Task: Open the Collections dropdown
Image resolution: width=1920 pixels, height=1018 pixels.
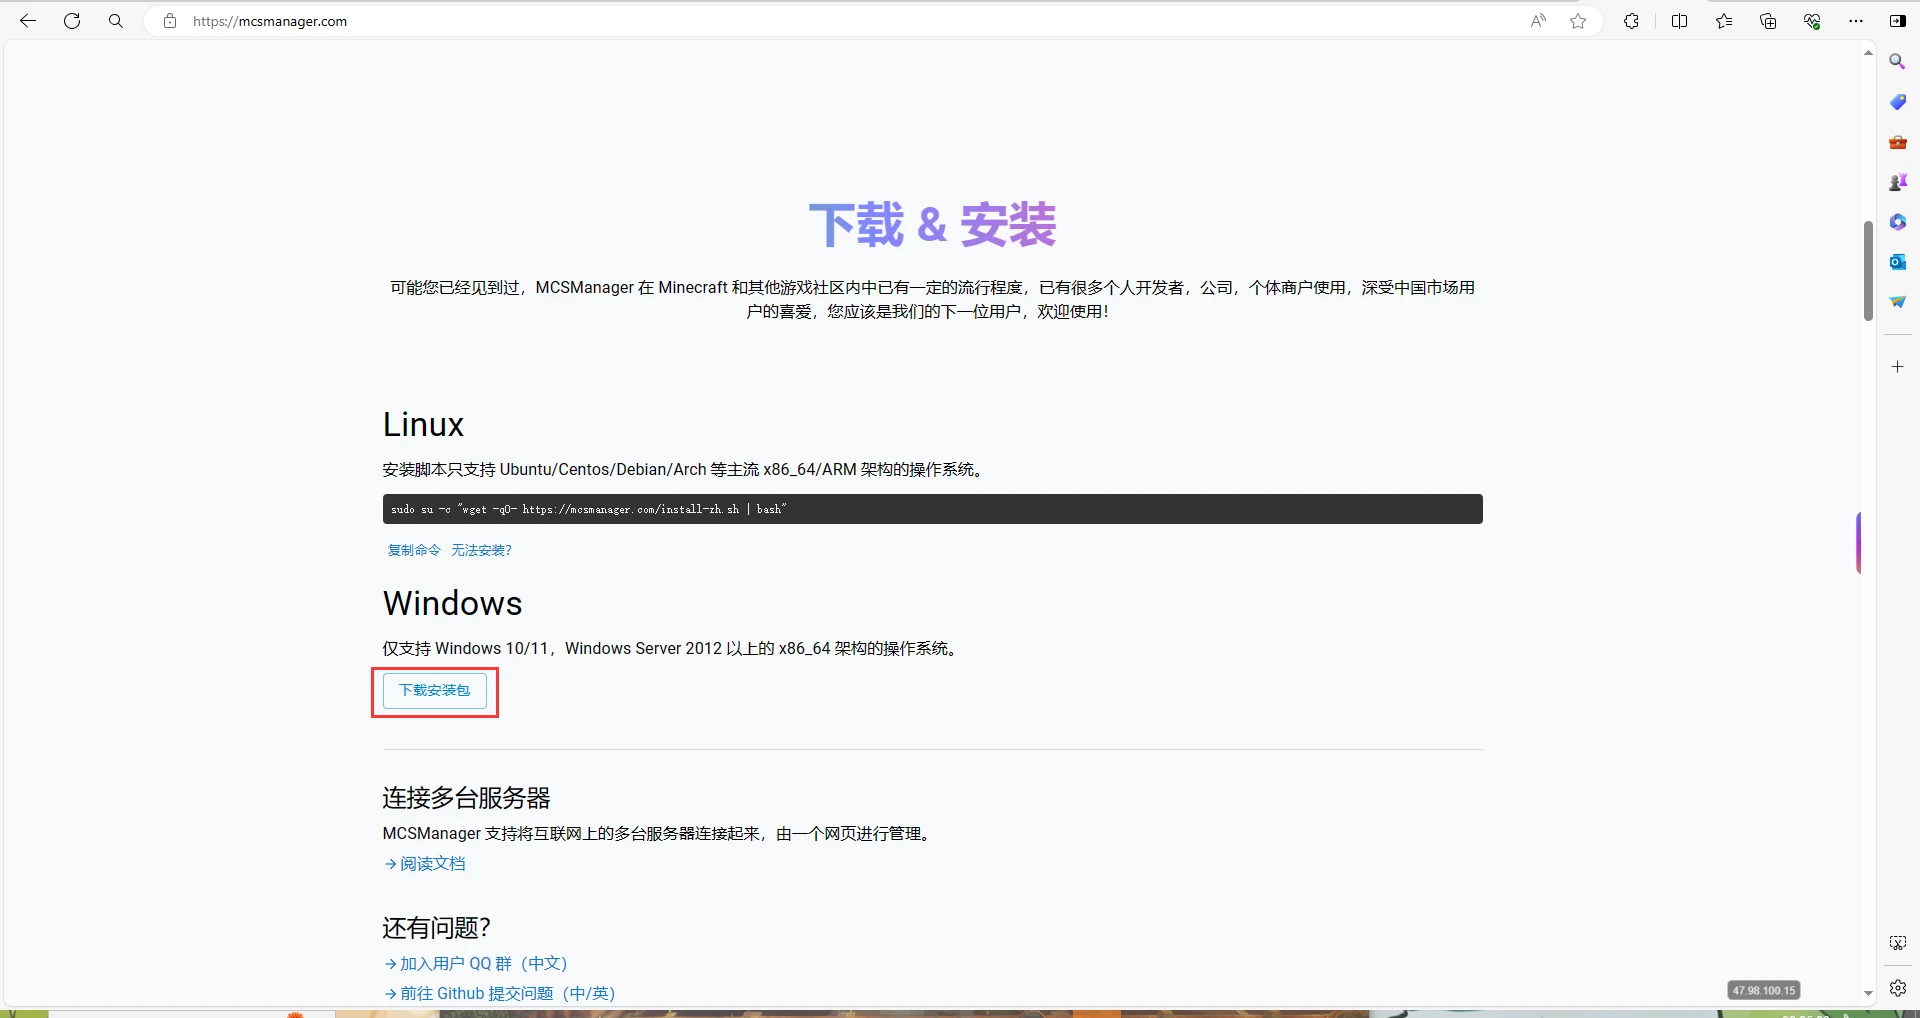Action: coord(1768,21)
